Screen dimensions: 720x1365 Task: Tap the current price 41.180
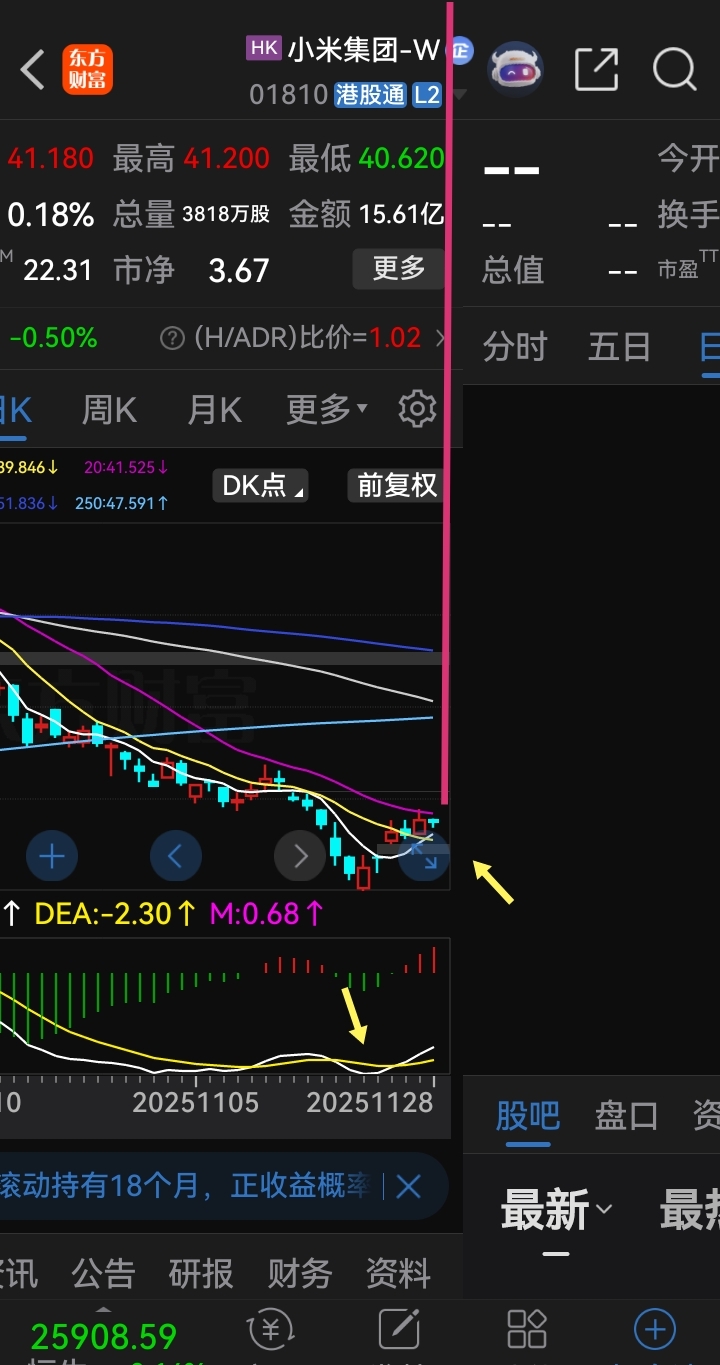click(50, 158)
